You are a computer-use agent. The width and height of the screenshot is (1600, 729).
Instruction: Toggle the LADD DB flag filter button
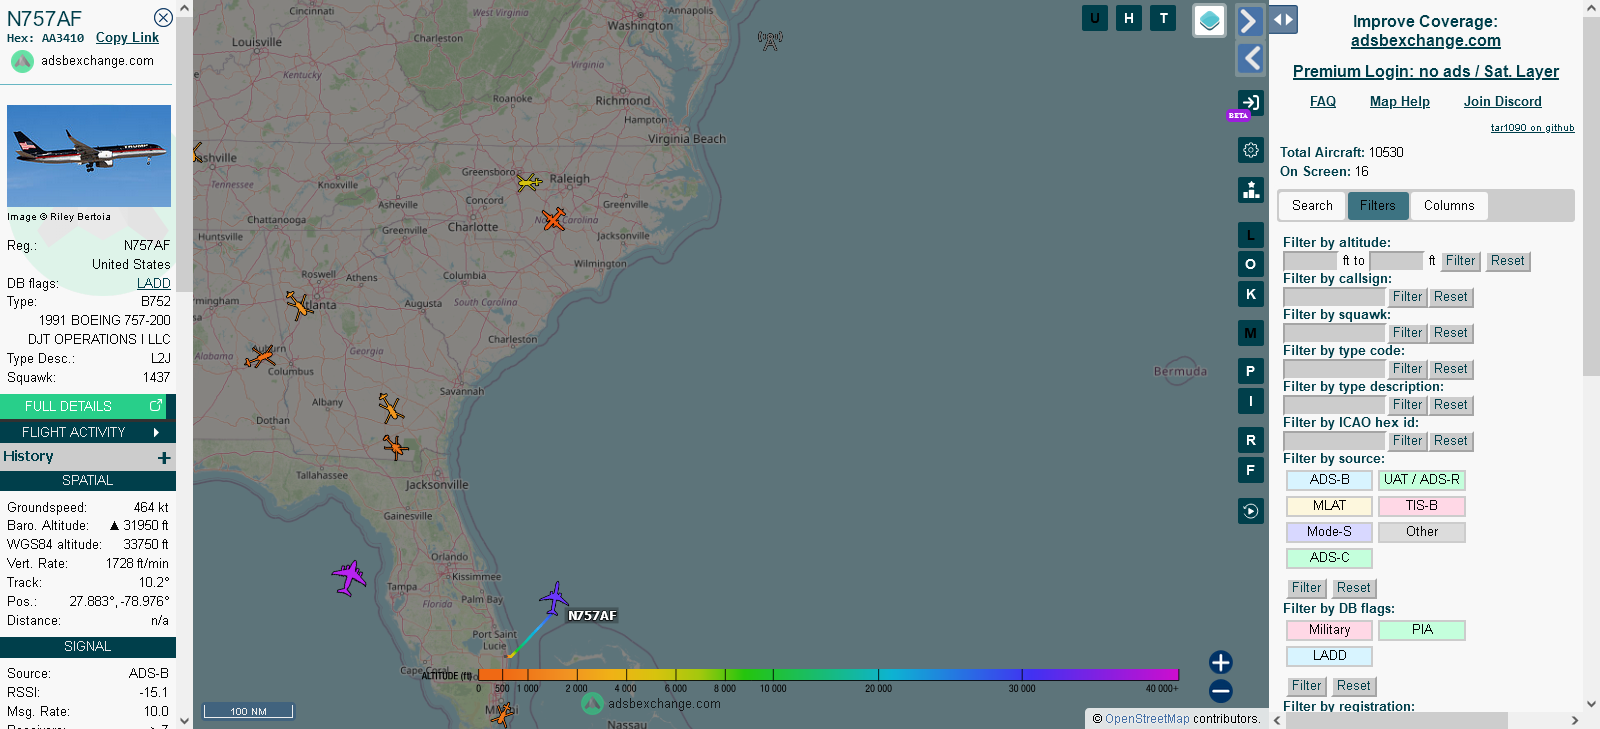click(1329, 656)
